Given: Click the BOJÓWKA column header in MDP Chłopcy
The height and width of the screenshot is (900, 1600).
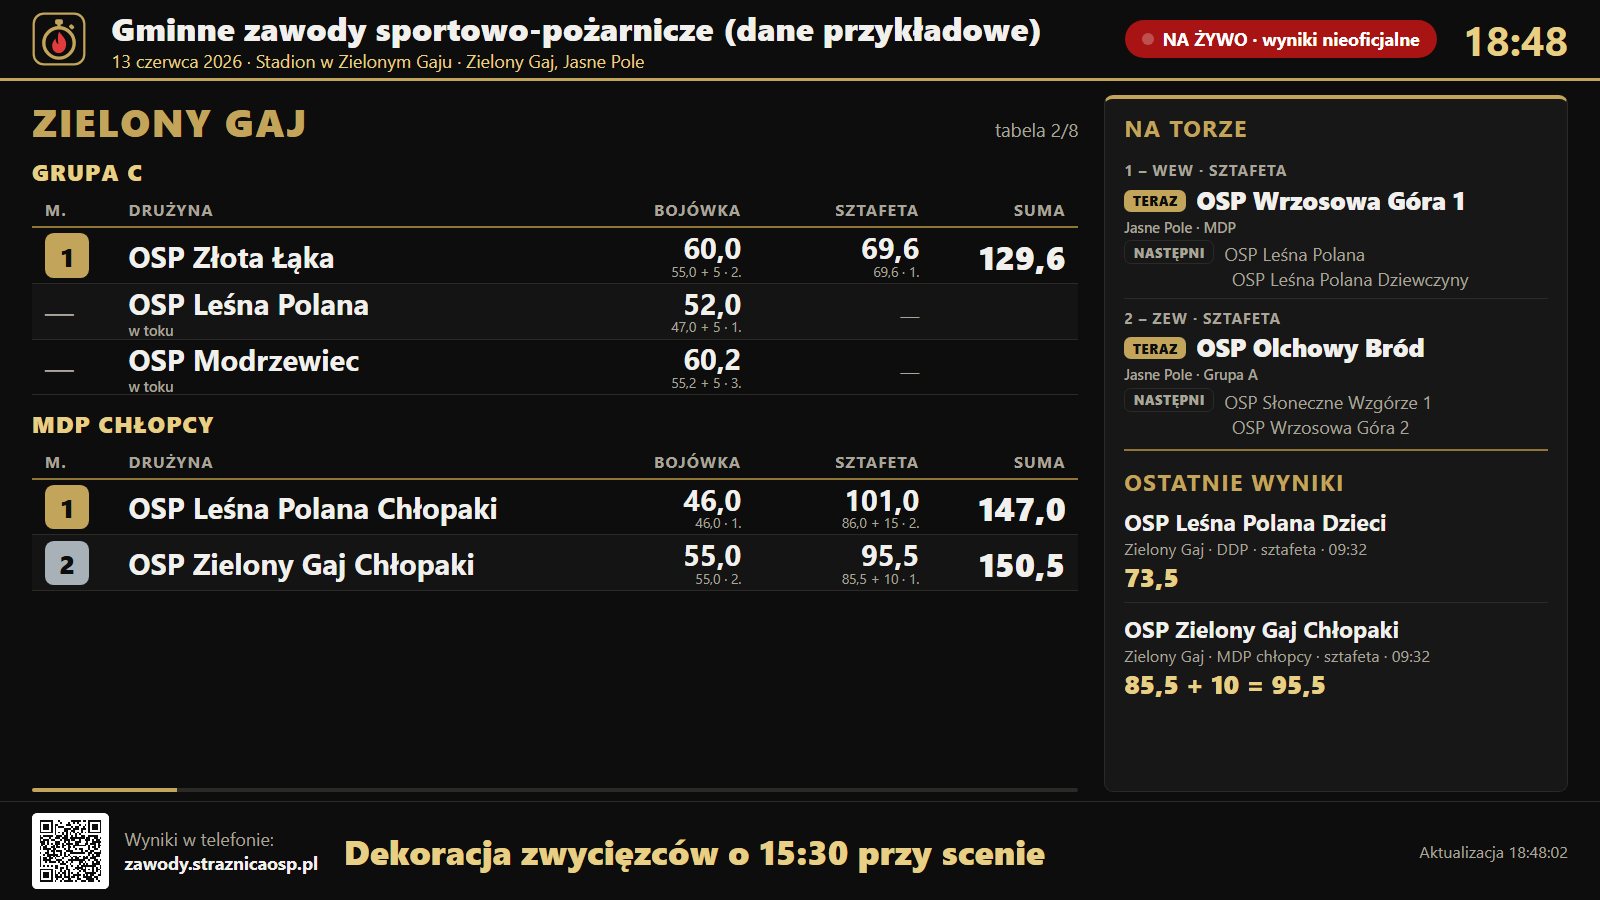Looking at the screenshot, I should click(x=697, y=463).
